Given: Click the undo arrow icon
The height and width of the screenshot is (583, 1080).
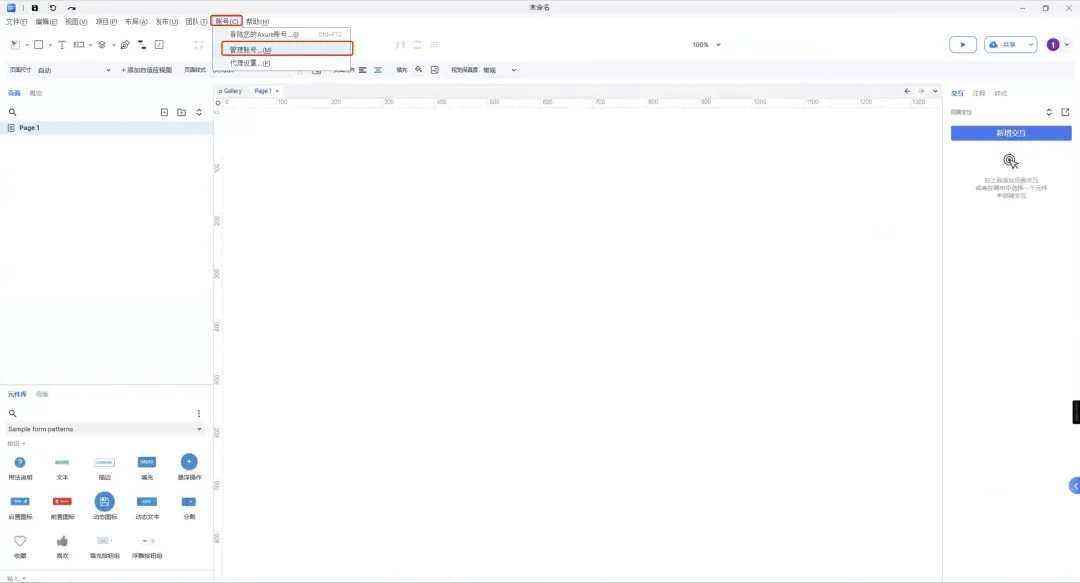Looking at the screenshot, I should coord(53,8).
